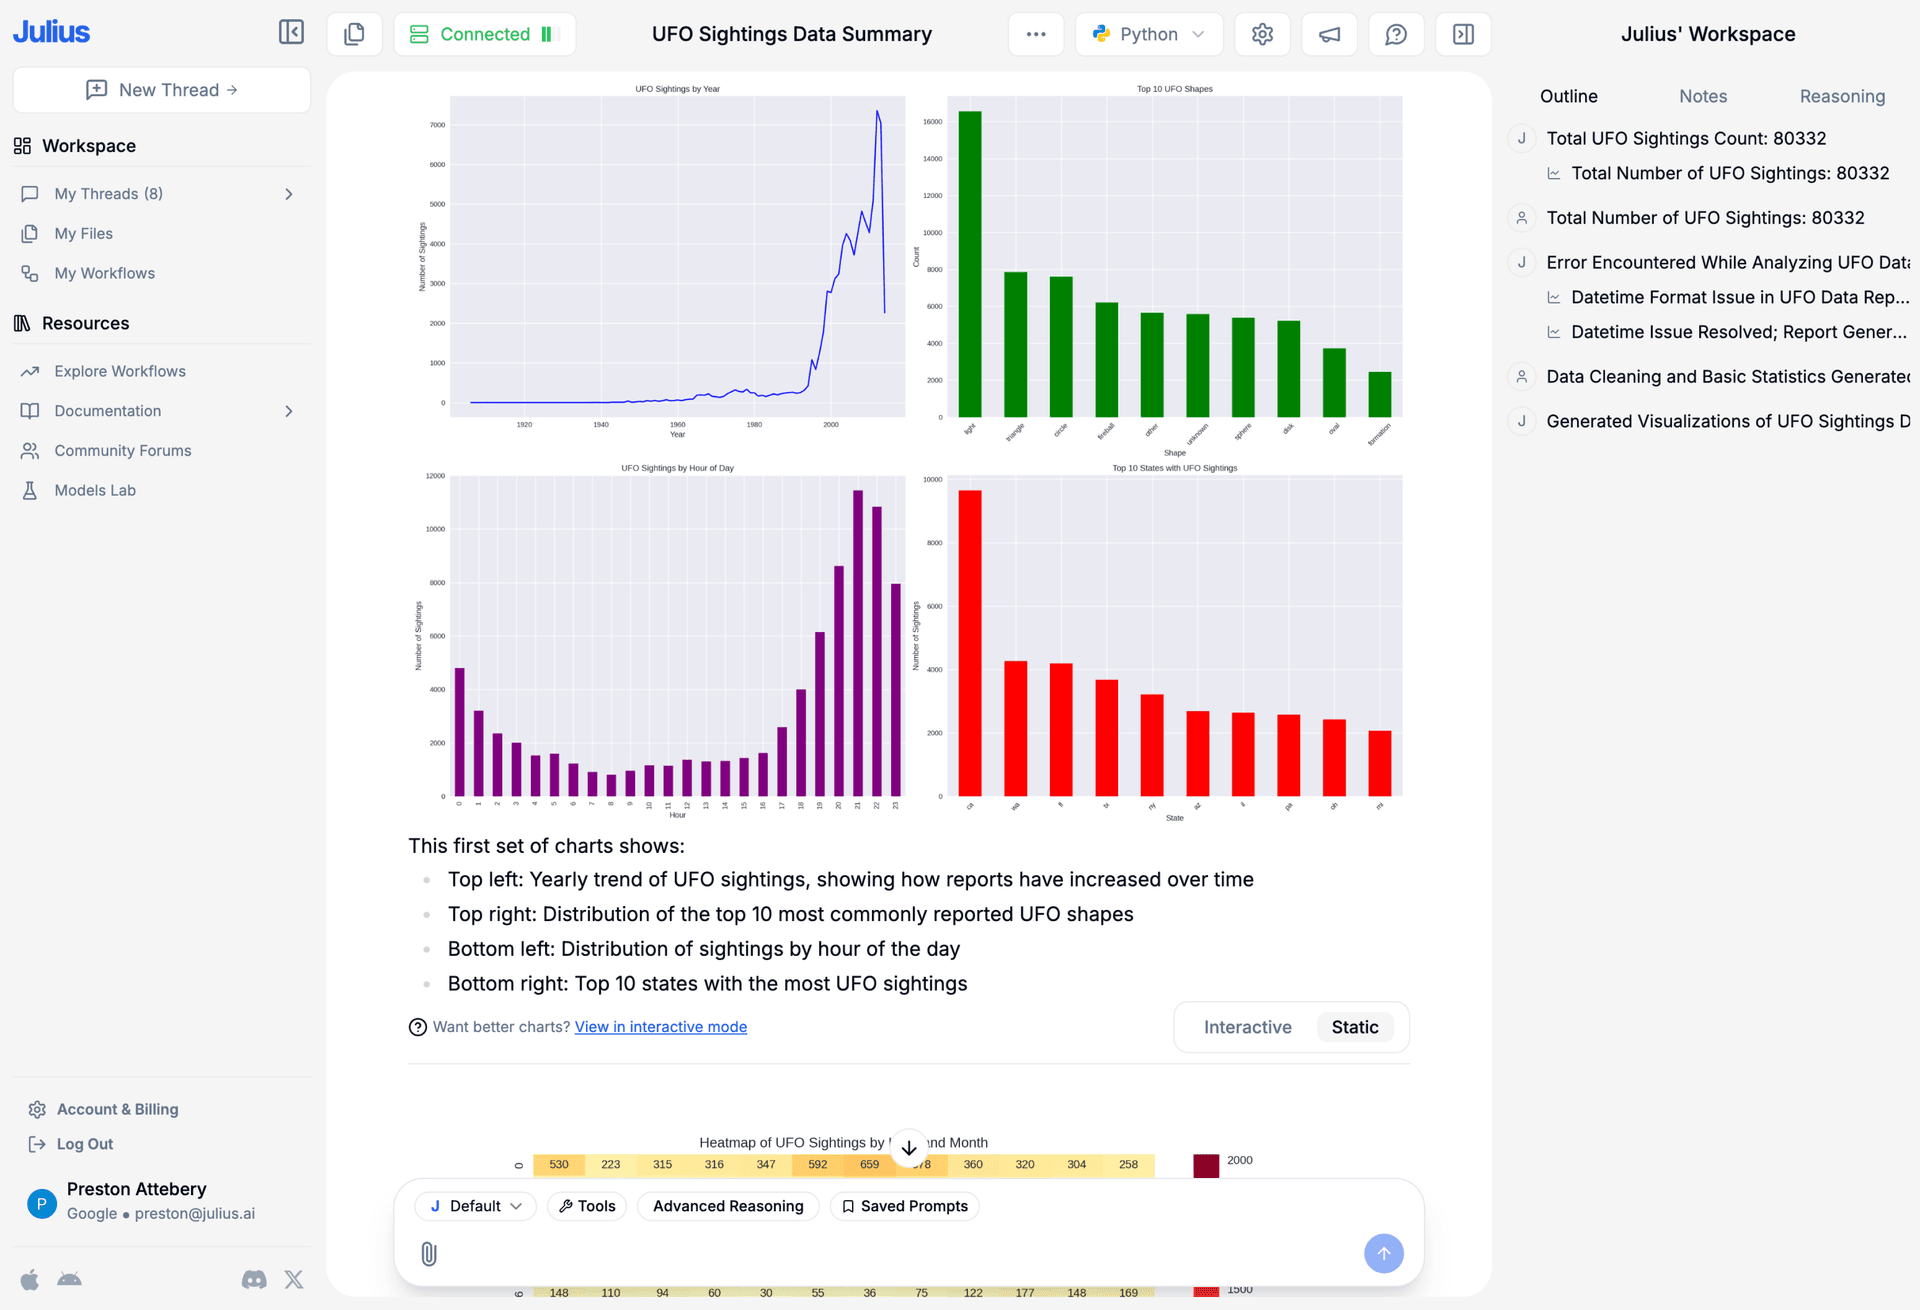Viewport: 1920px width, 1310px height.
Task: Start a New Thread
Action: tap(161, 90)
